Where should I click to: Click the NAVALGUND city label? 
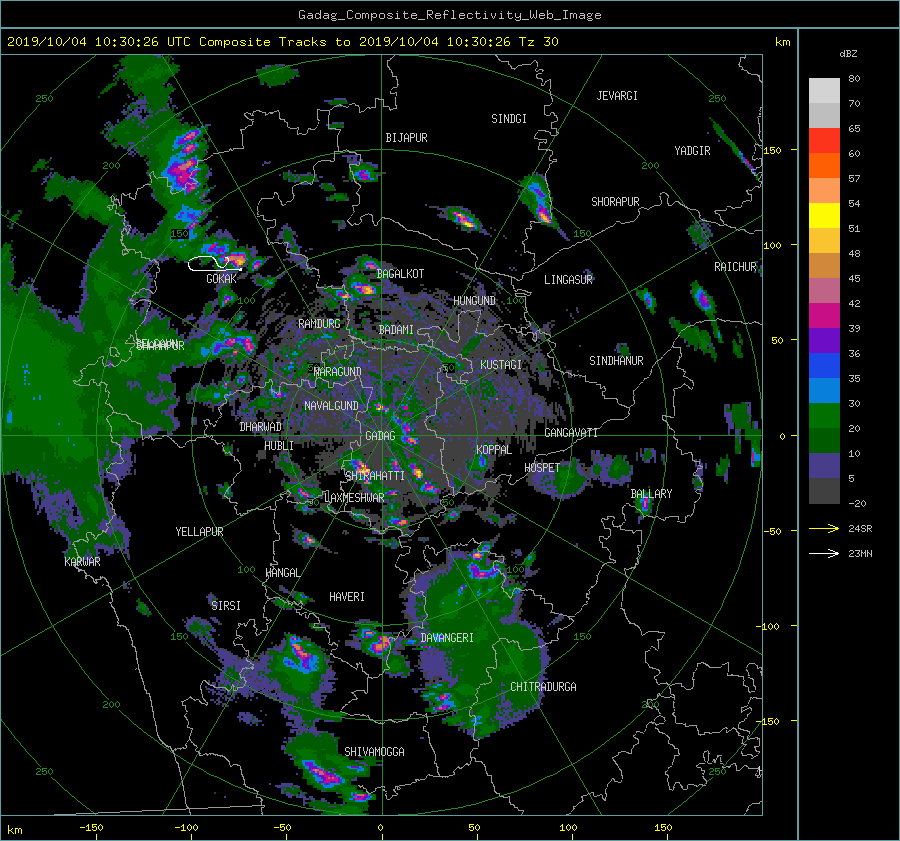click(331, 406)
